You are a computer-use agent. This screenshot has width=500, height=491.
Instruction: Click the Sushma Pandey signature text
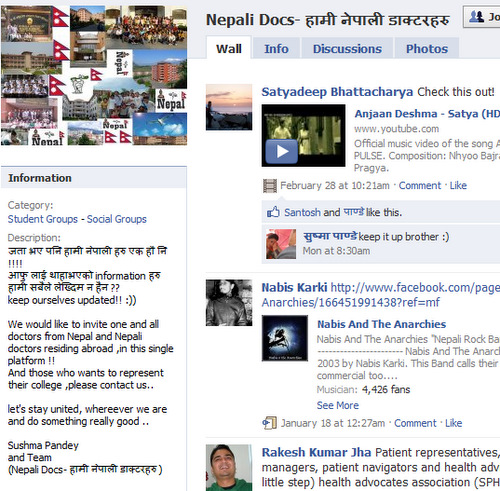pos(43,445)
